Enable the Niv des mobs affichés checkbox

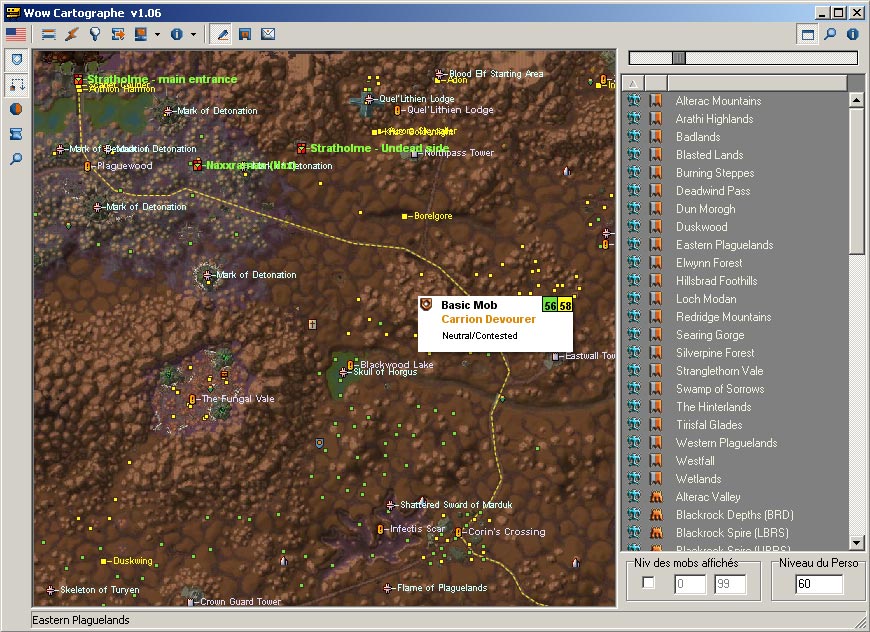[x=648, y=583]
